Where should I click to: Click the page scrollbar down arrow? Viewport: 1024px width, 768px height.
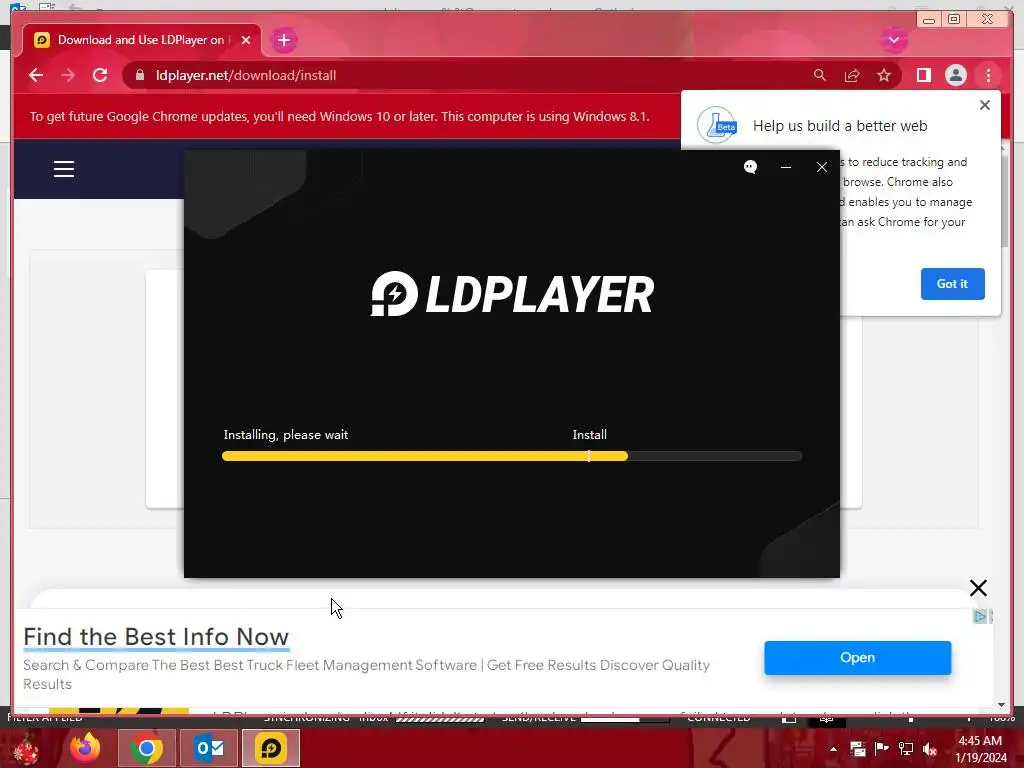click(x=1002, y=705)
